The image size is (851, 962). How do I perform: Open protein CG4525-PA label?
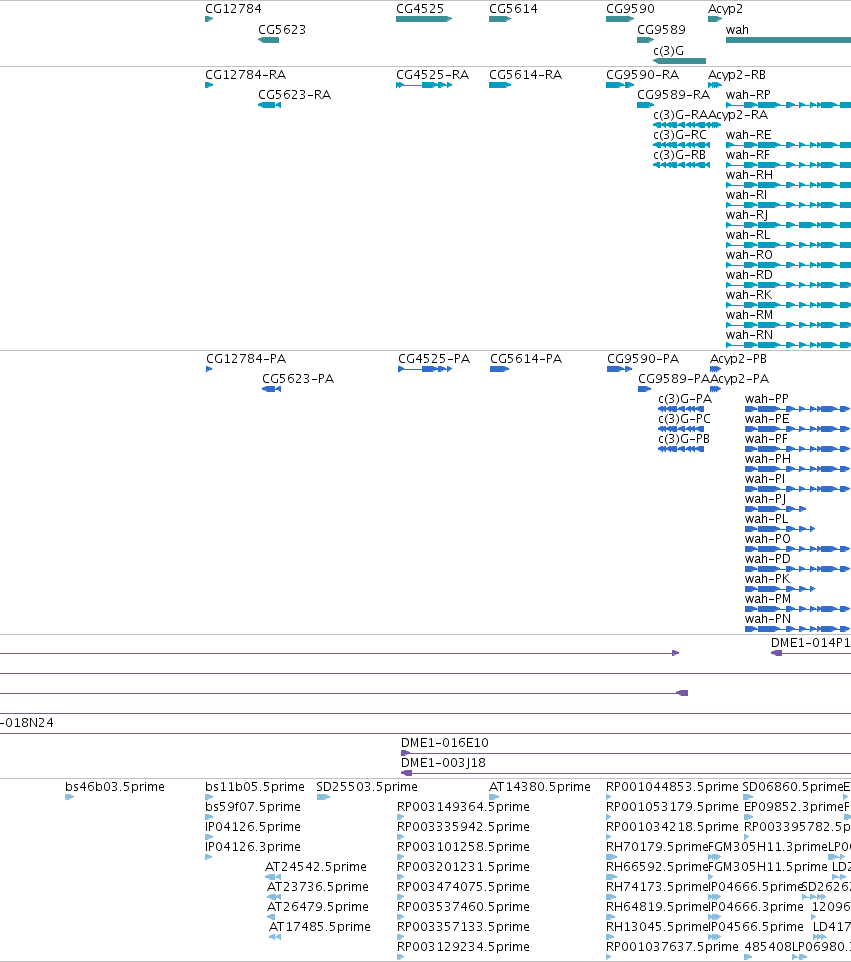[434, 358]
